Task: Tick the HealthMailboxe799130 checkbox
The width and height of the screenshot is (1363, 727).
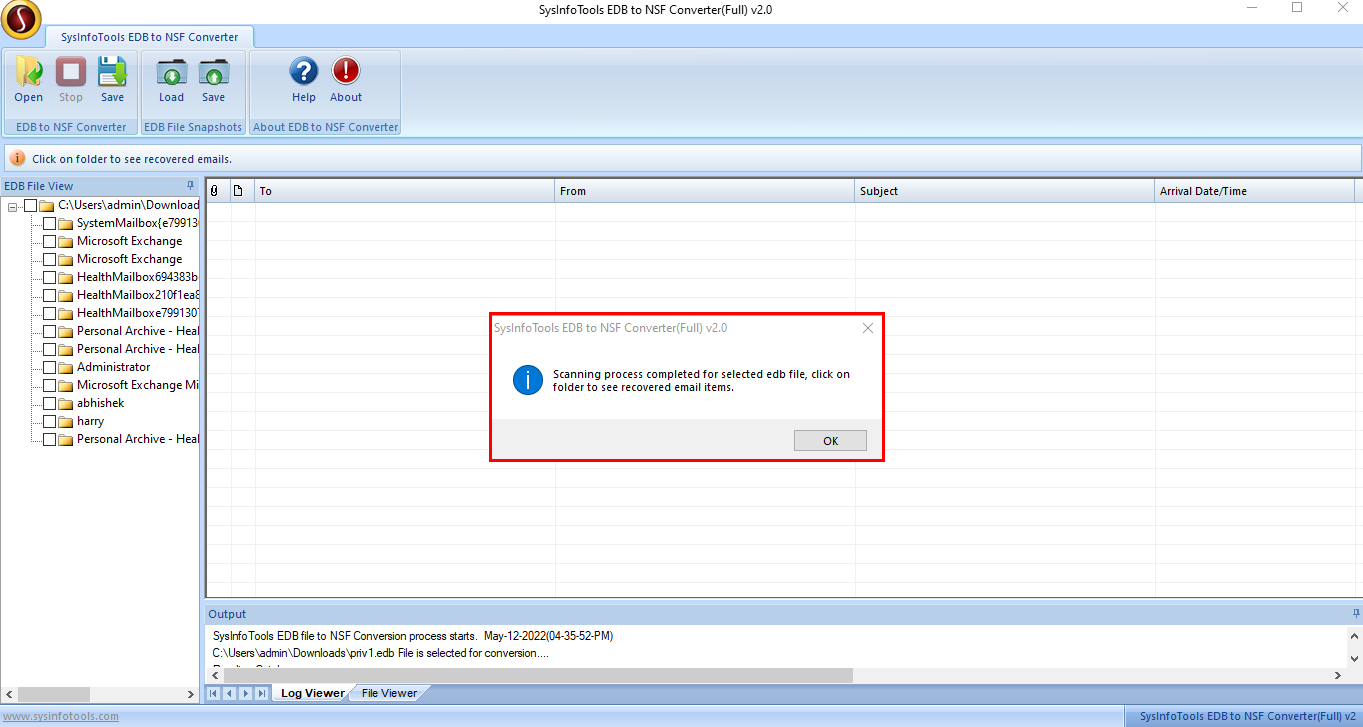Action: (x=50, y=313)
